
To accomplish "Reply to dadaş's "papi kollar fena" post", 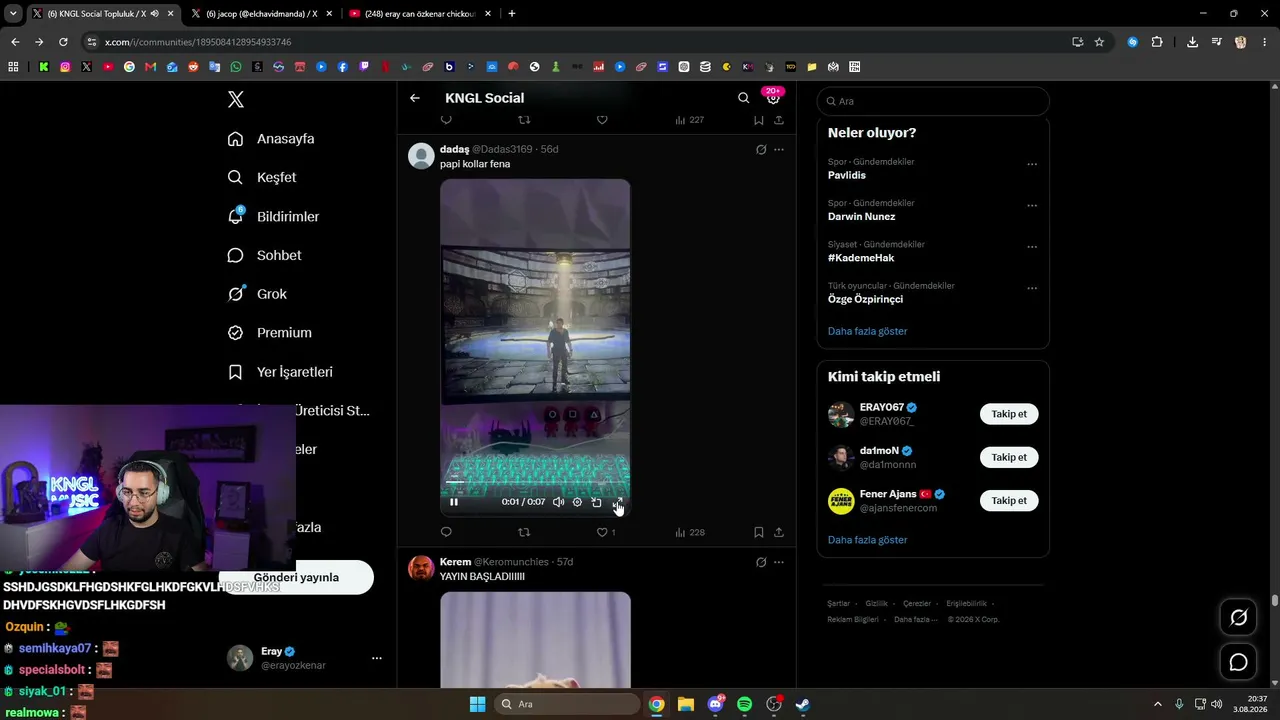I will 446,532.
